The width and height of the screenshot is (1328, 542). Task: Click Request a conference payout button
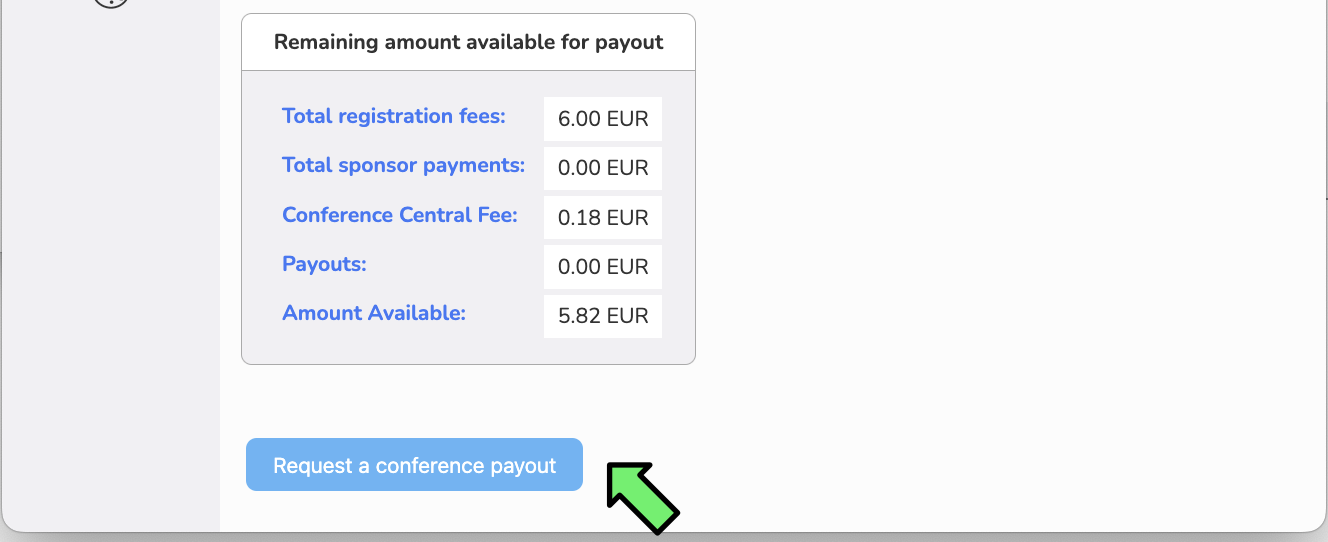(414, 465)
